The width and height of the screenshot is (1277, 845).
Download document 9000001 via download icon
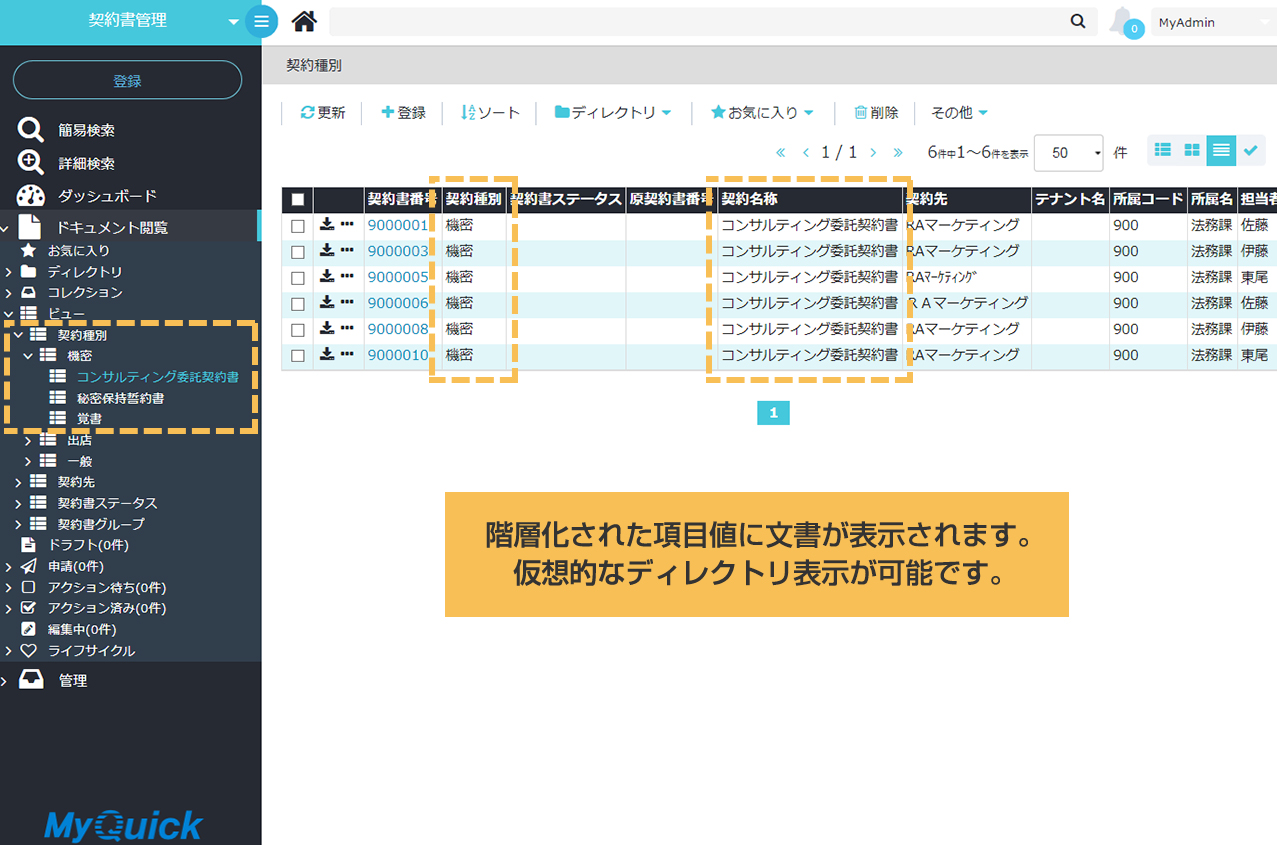[327, 225]
